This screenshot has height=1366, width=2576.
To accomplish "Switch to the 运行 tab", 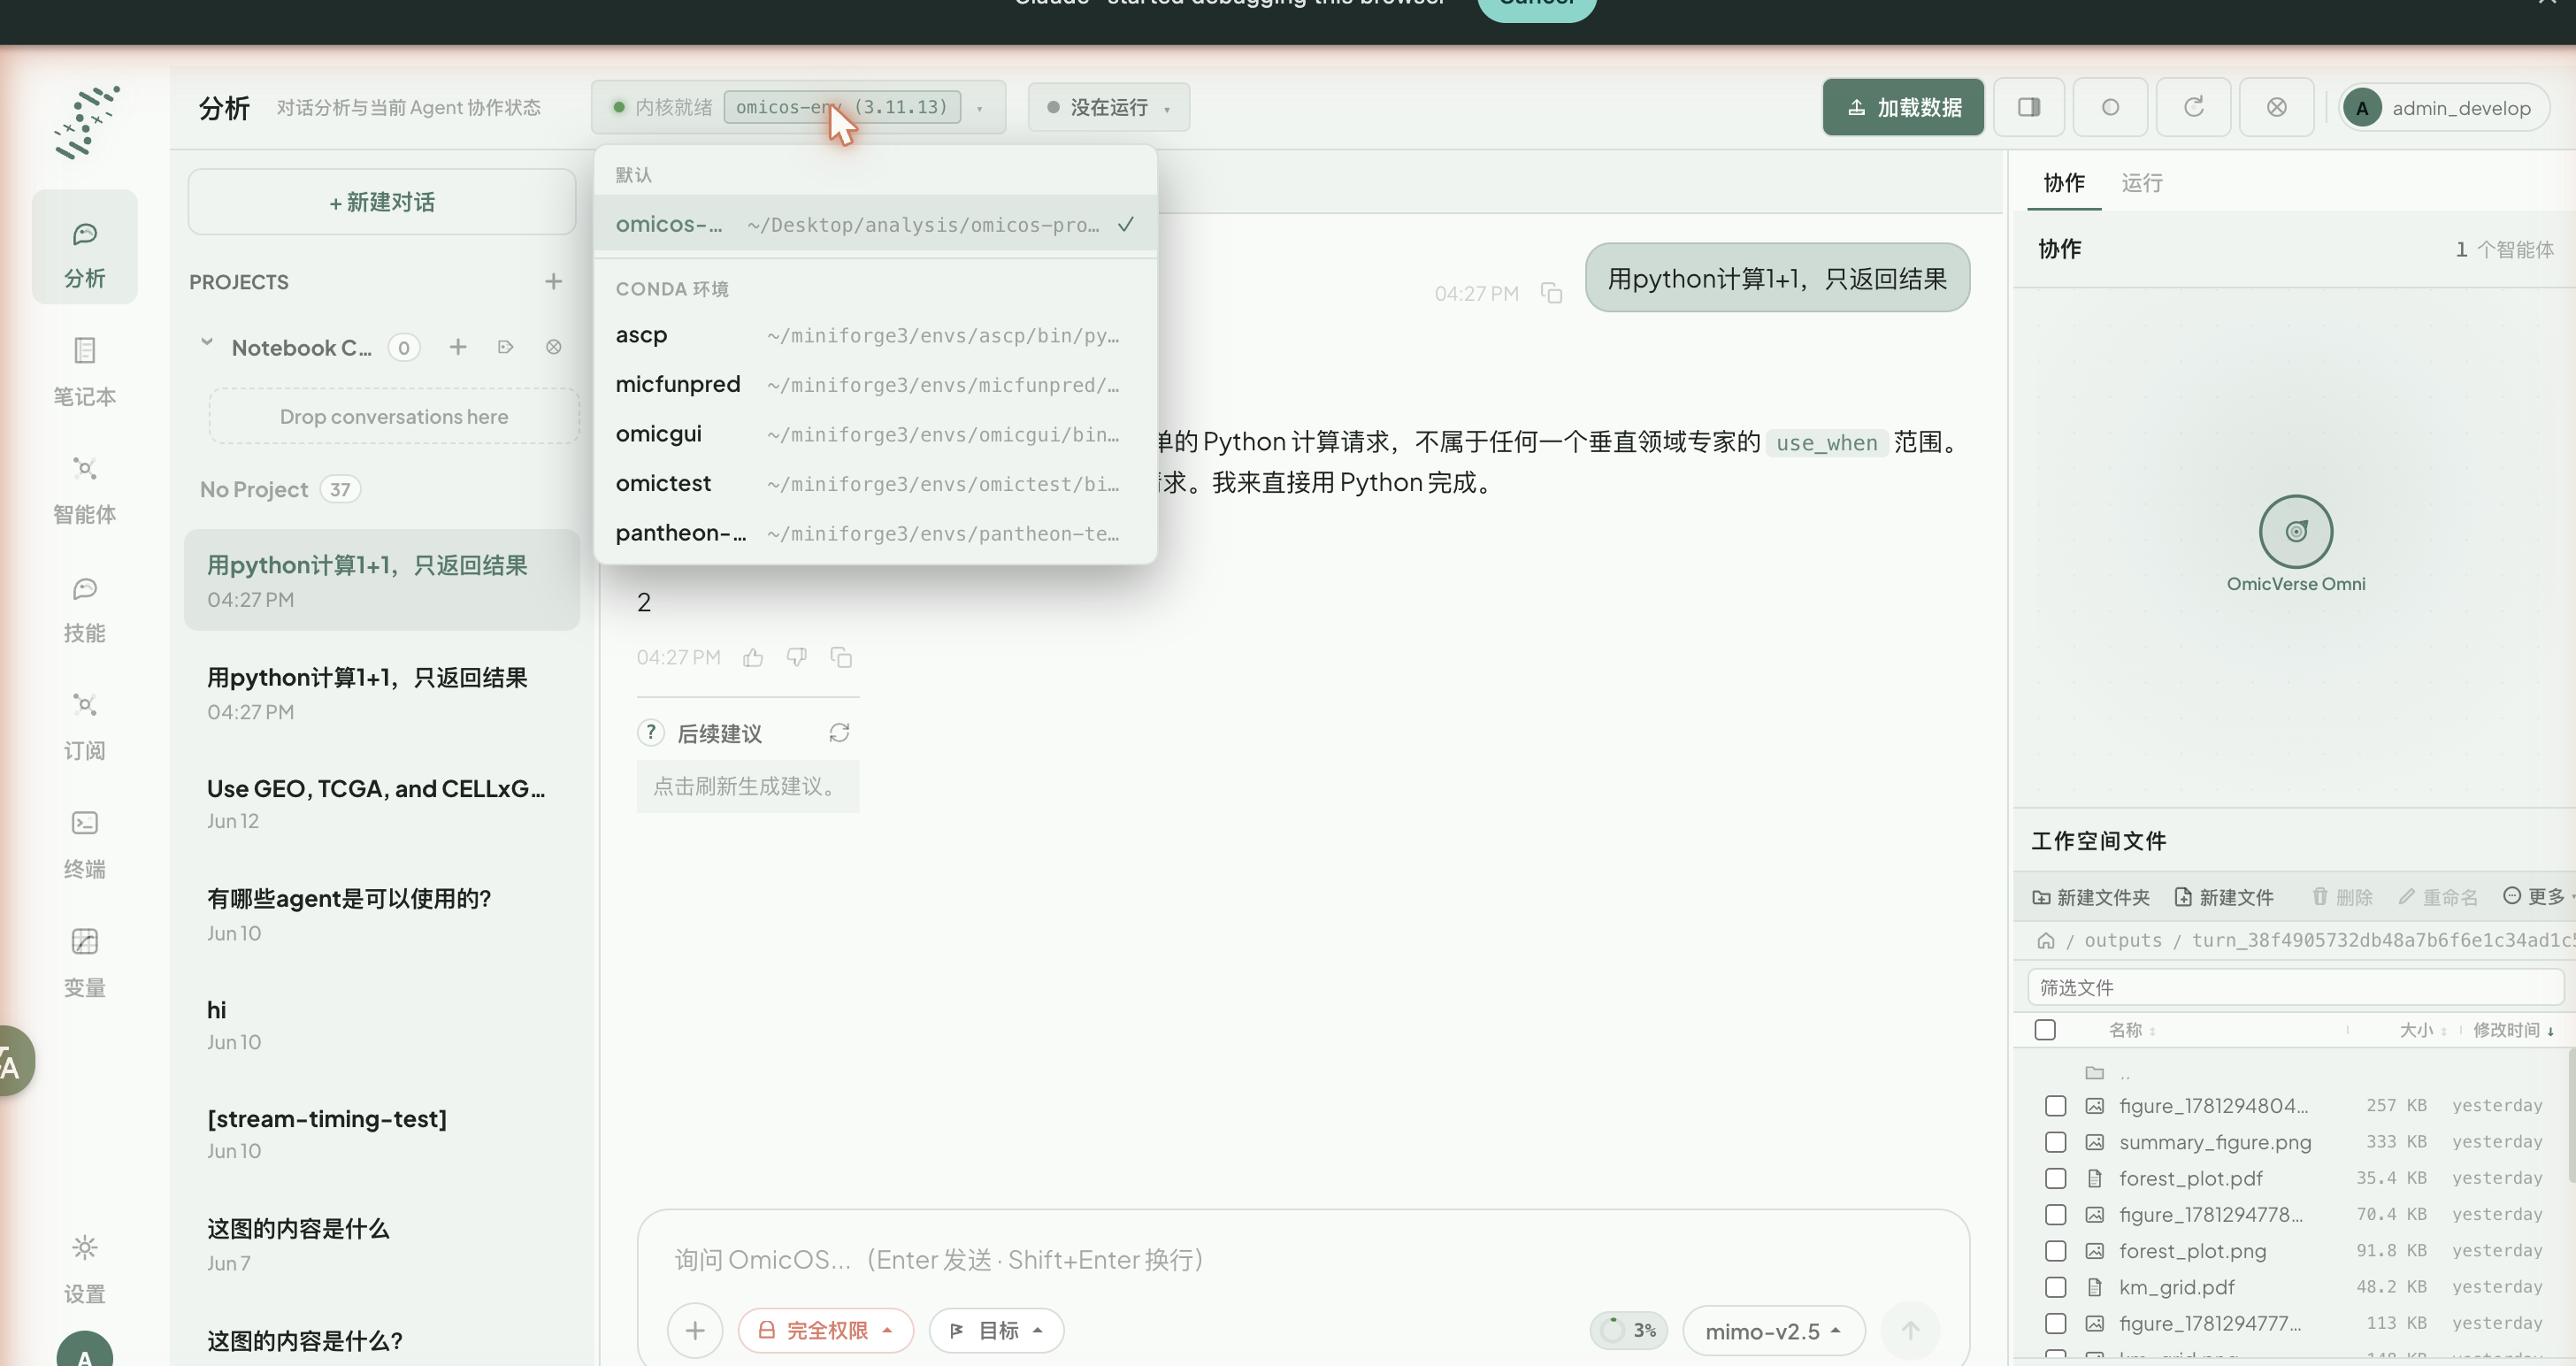I will pyautogui.click(x=2141, y=183).
